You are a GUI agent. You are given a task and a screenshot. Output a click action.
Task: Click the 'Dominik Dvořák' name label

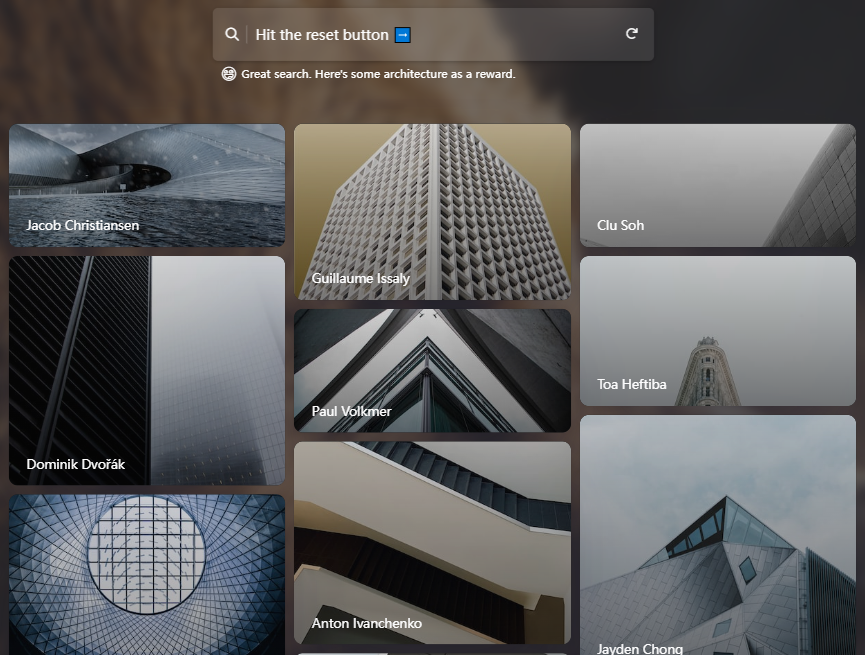click(76, 464)
